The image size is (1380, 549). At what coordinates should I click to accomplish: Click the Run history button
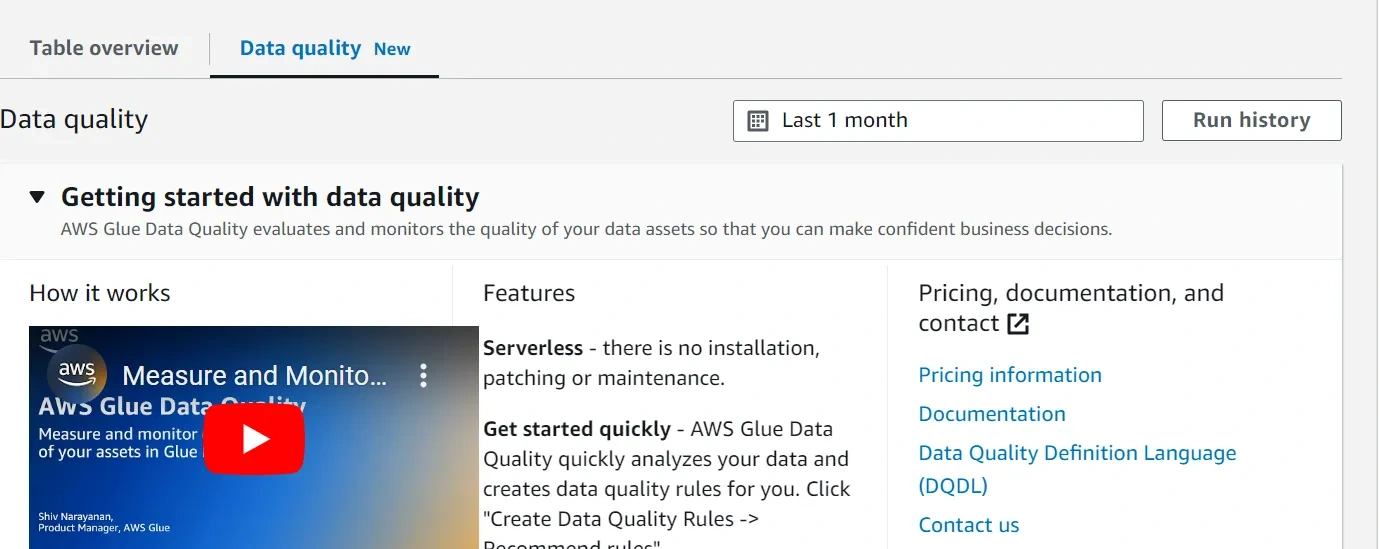point(1251,121)
